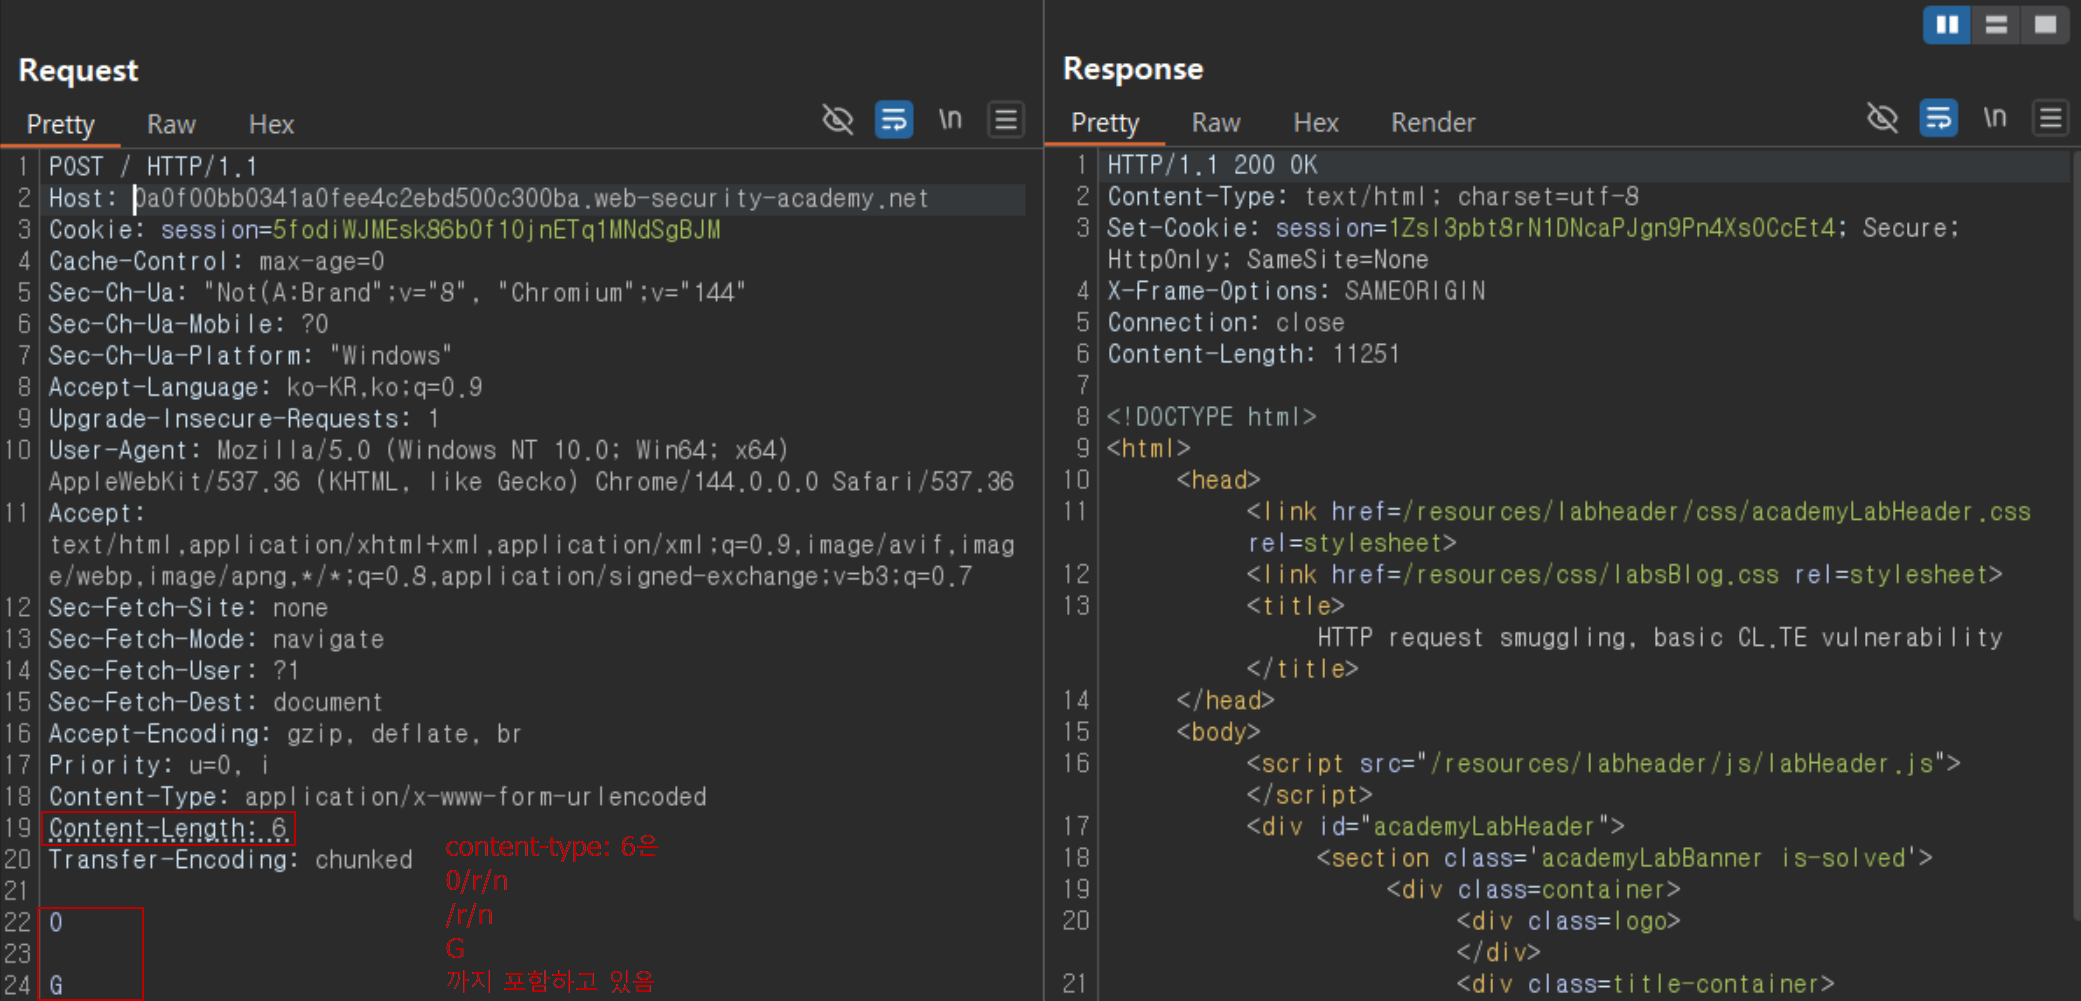Select the Hex tab in Response

point(1316,122)
